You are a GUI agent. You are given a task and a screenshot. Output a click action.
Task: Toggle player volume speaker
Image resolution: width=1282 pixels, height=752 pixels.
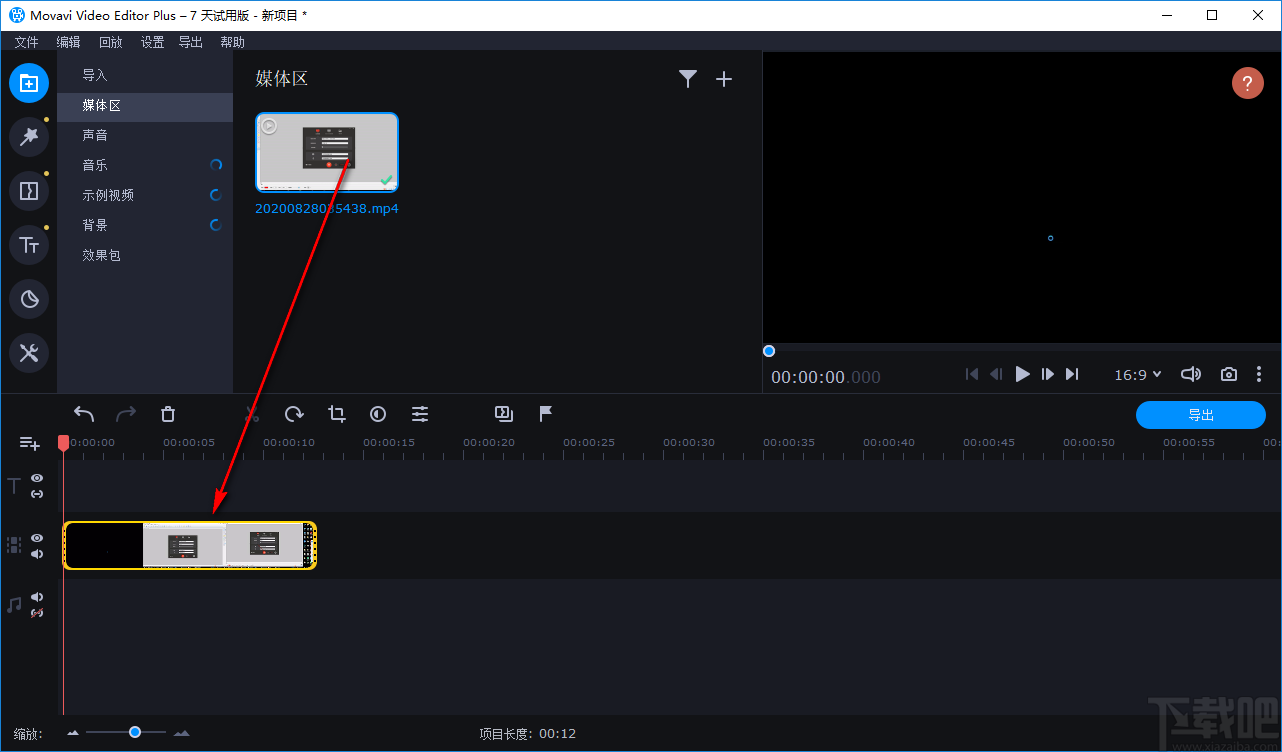coord(1190,374)
